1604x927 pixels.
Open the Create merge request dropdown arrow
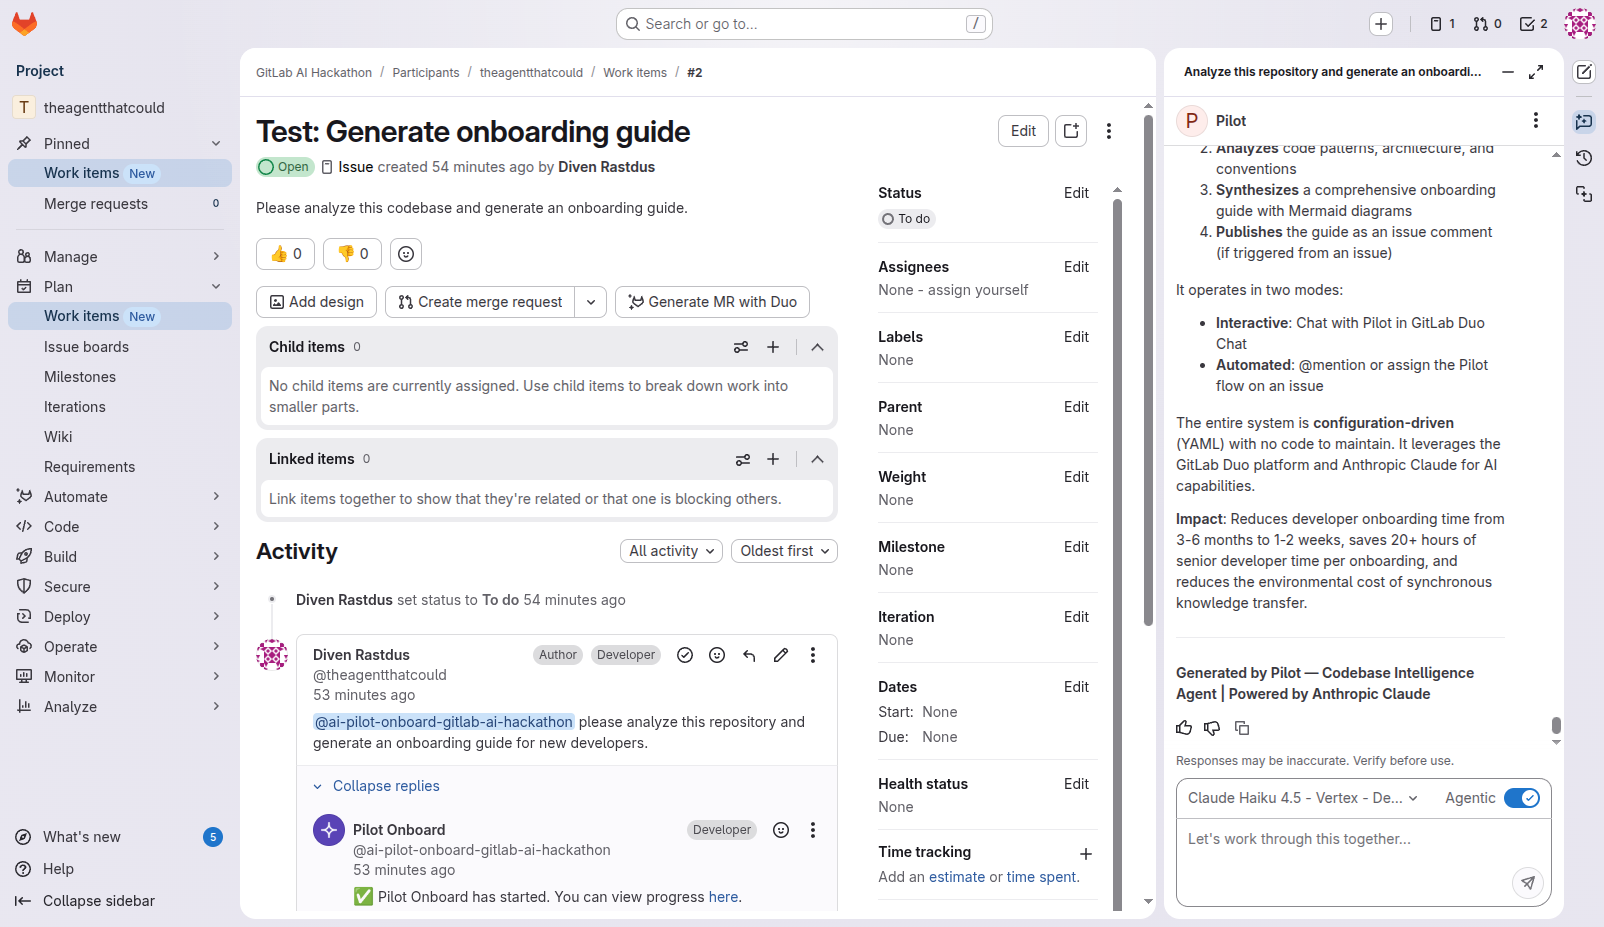[x=591, y=302]
